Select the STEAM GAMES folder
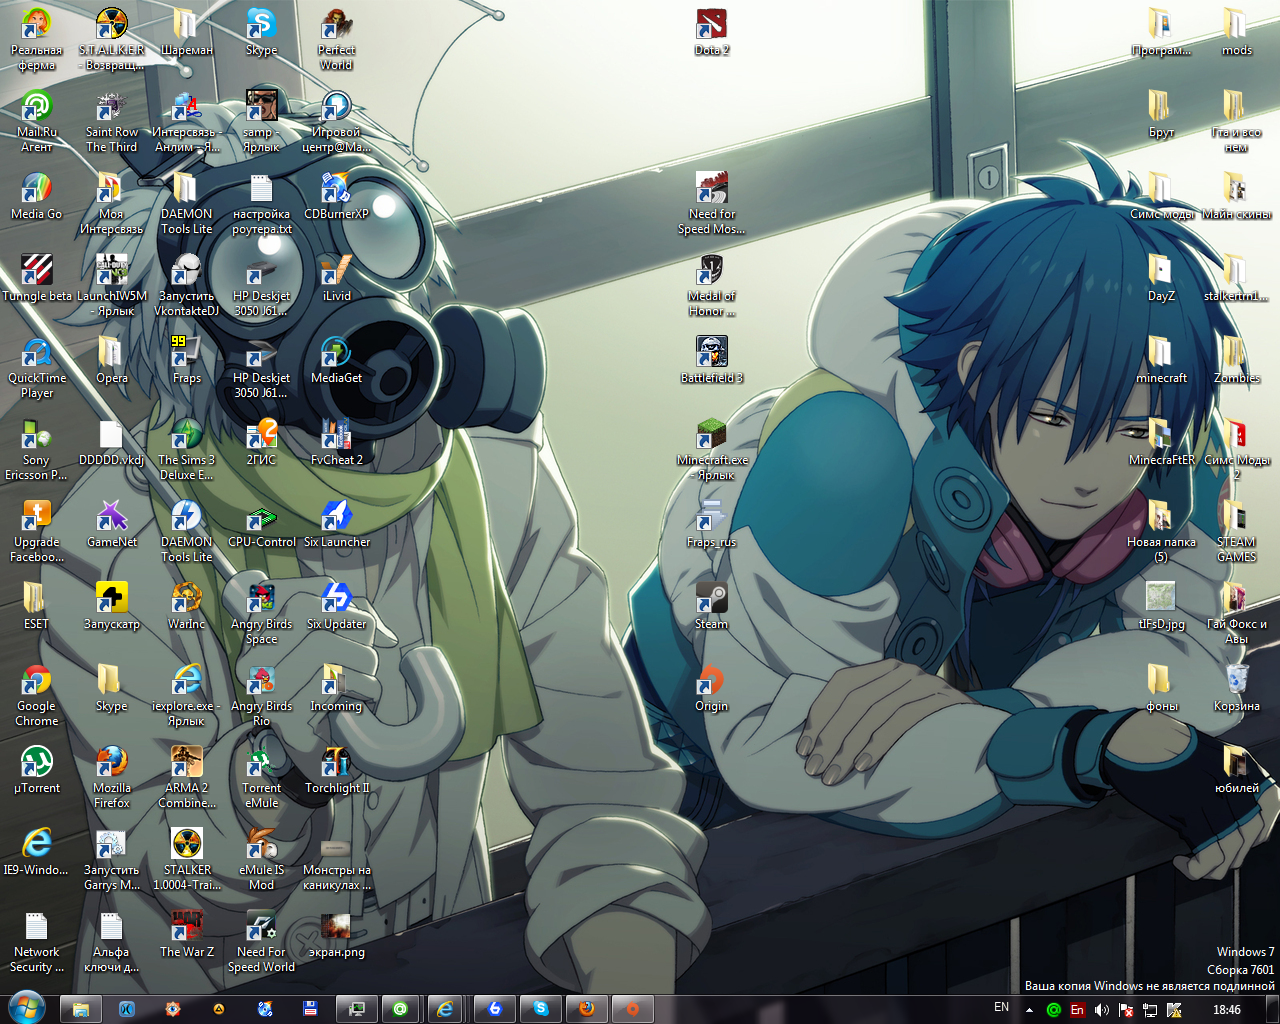 tap(1236, 530)
